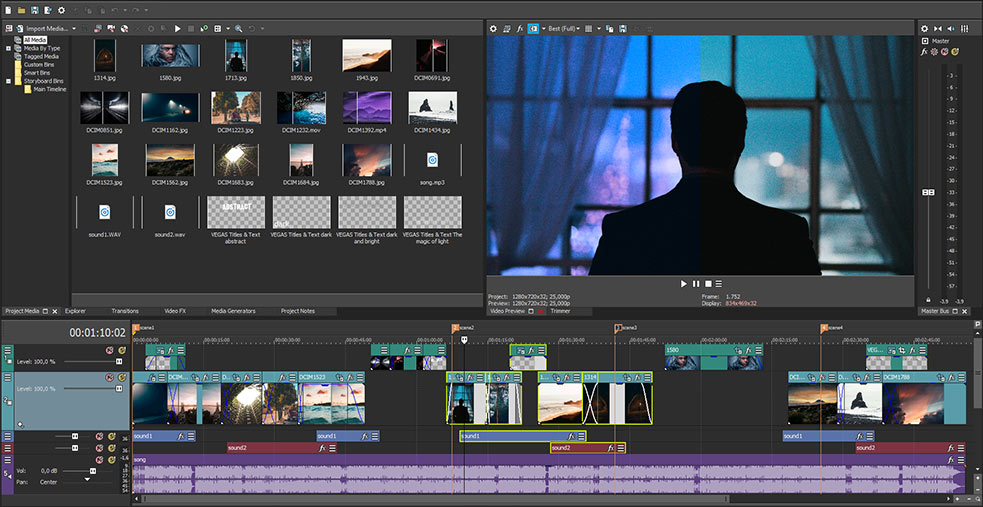Viewport: 983px width, 507px height.
Task: Select the 1580.jpg thumbnail
Action: (x=171, y=56)
